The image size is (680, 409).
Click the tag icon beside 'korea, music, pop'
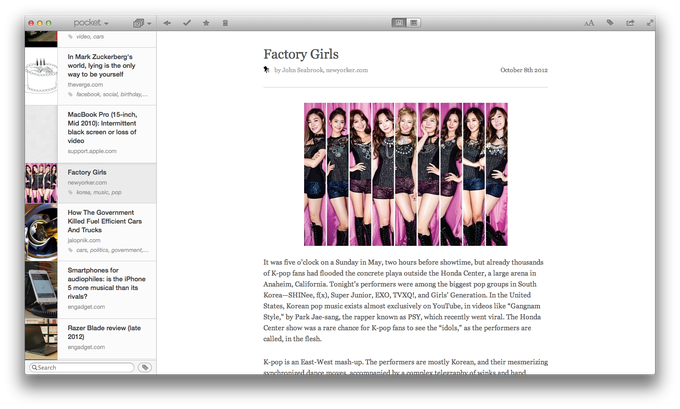coord(70,192)
